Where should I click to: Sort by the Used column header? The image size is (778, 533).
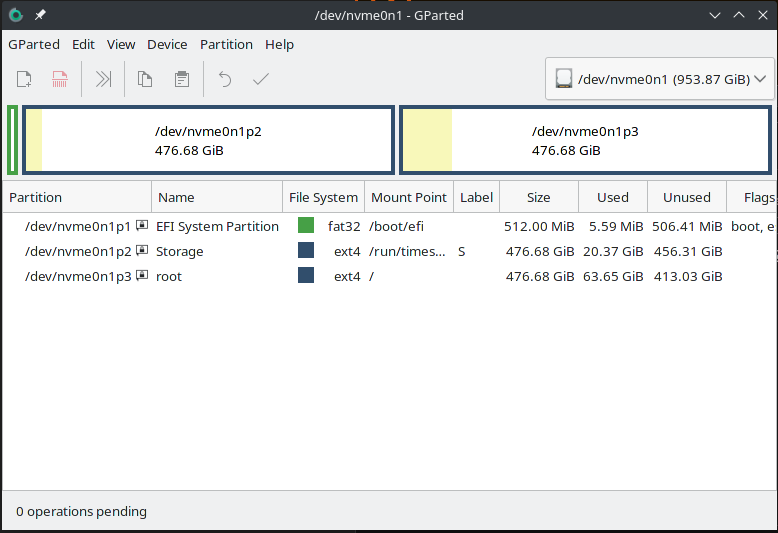(613, 198)
